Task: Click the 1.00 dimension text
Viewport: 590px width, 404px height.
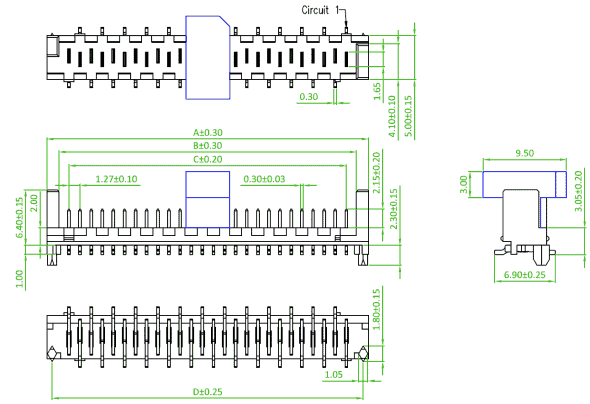Action: [x=19, y=279]
